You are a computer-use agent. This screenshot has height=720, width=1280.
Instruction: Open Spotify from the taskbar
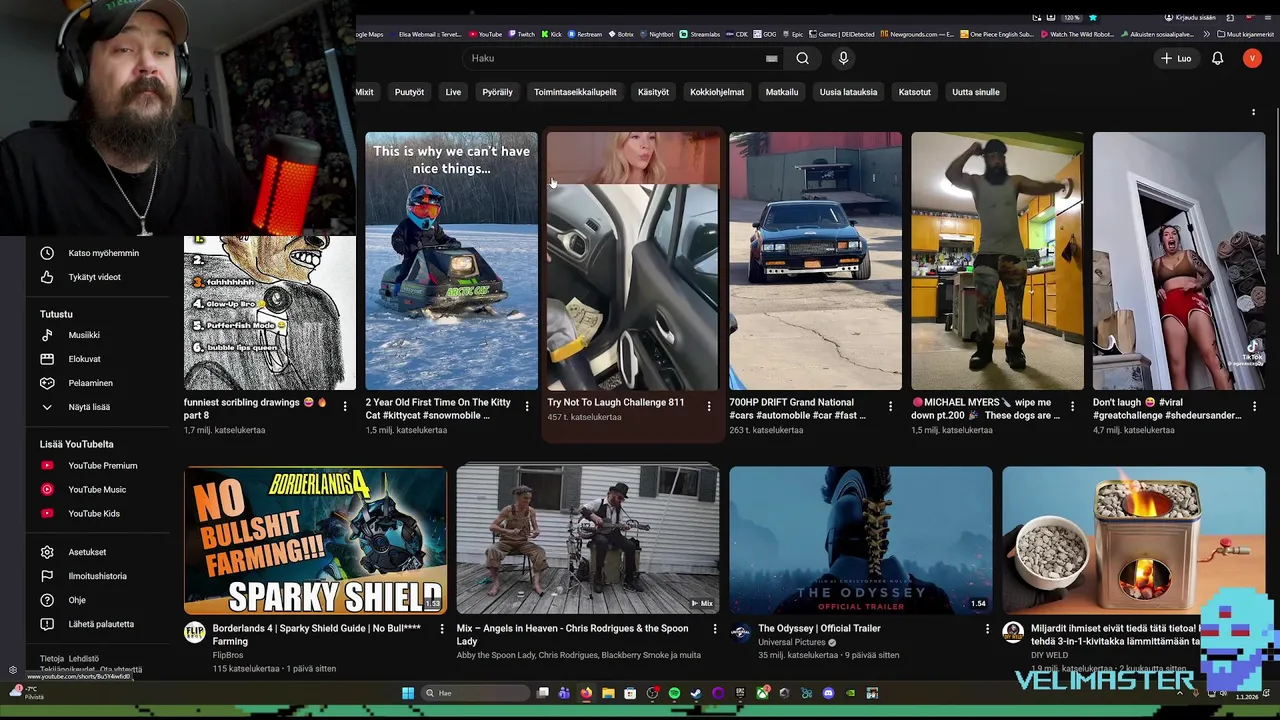point(674,693)
